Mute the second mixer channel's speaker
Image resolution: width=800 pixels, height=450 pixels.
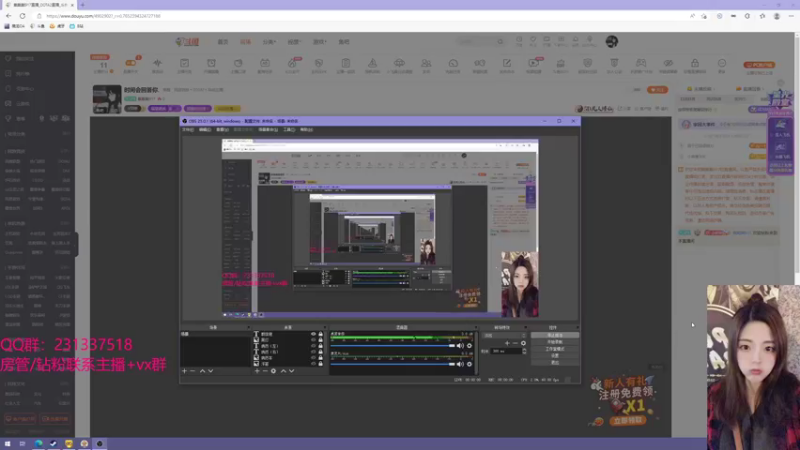click(x=460, y=364)
